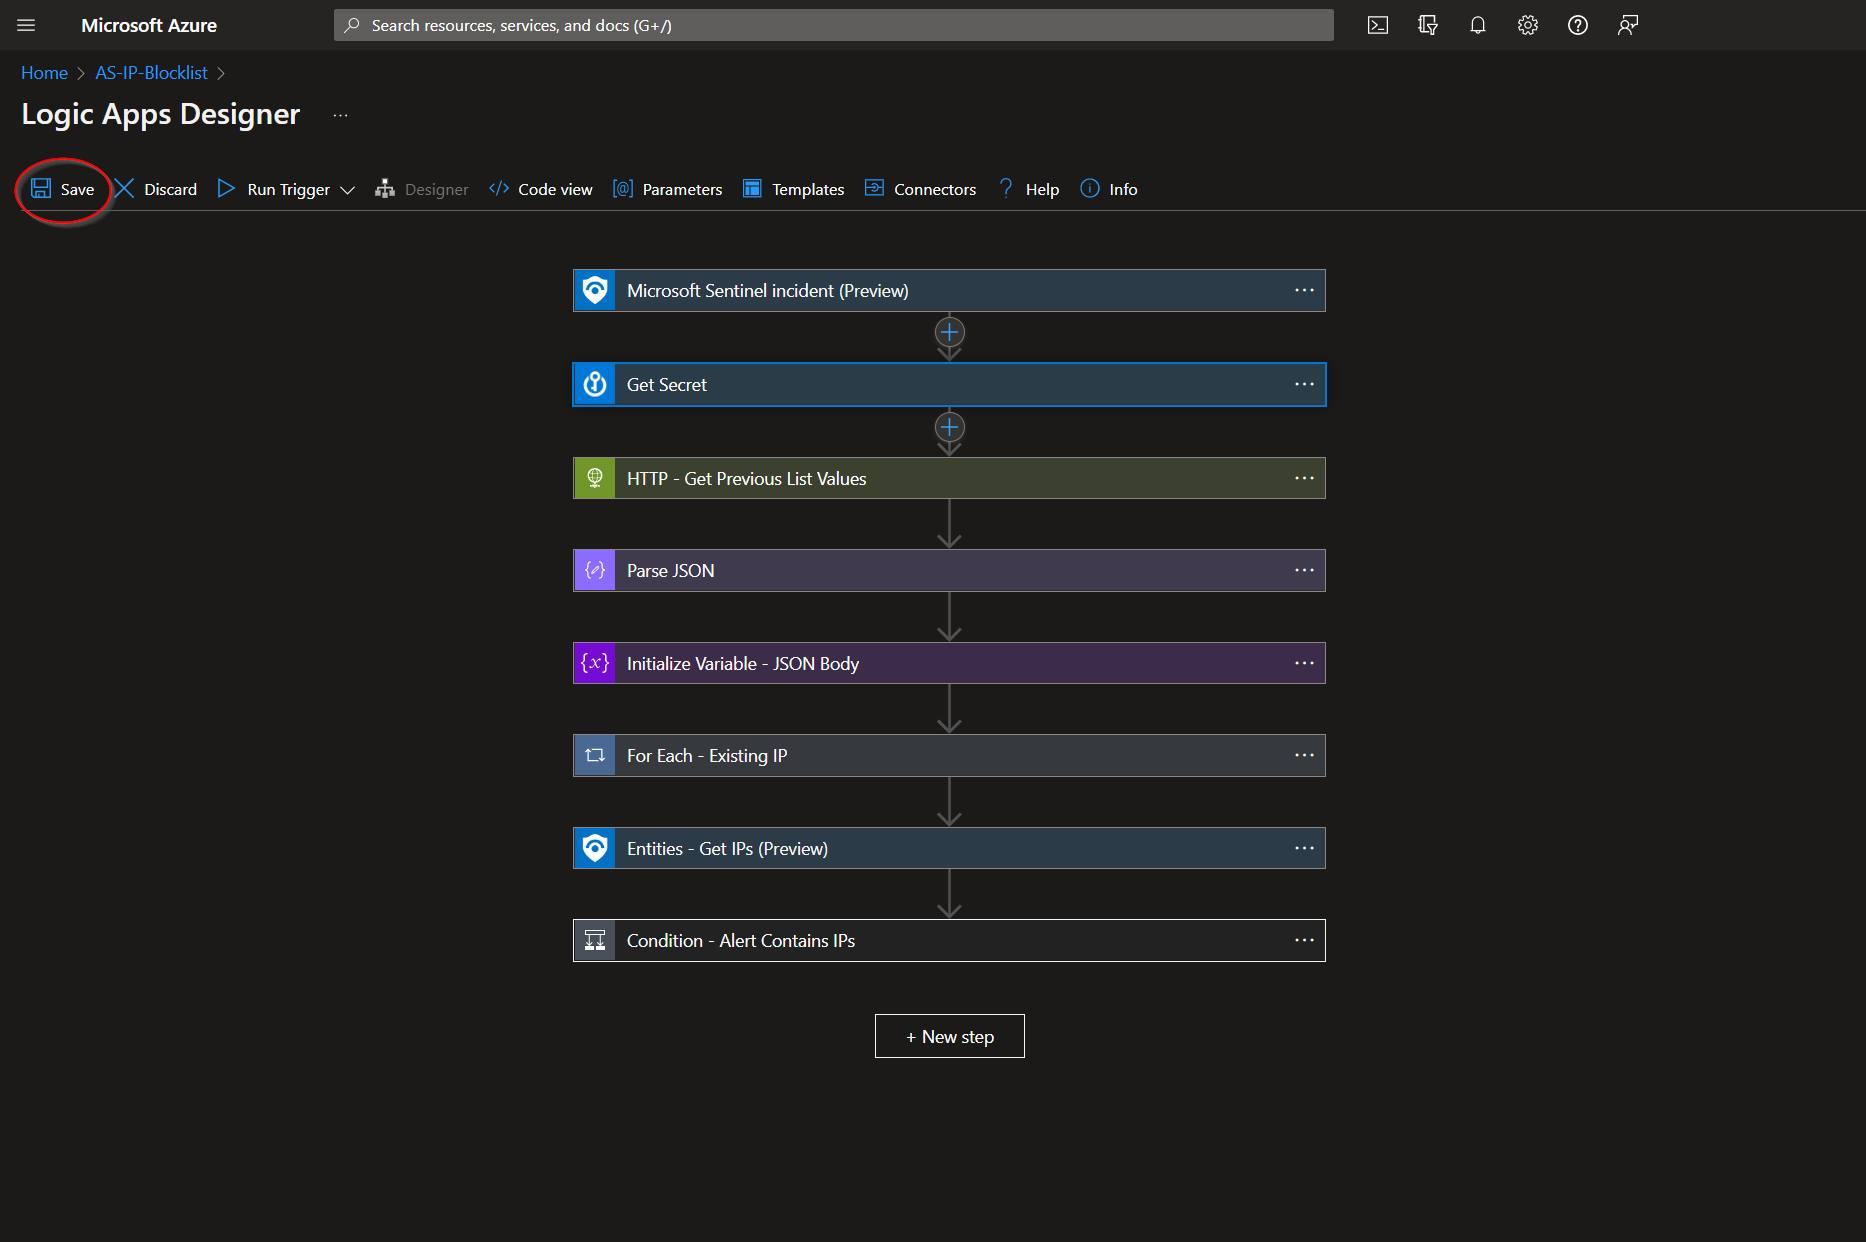Insert a step after Microsoft Sentinel incident

pyautogui.click(x=949, y=332)
